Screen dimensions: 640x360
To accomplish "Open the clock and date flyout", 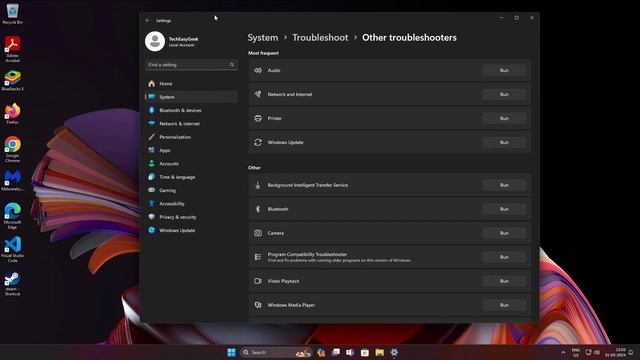I will (x=616, y=352).
